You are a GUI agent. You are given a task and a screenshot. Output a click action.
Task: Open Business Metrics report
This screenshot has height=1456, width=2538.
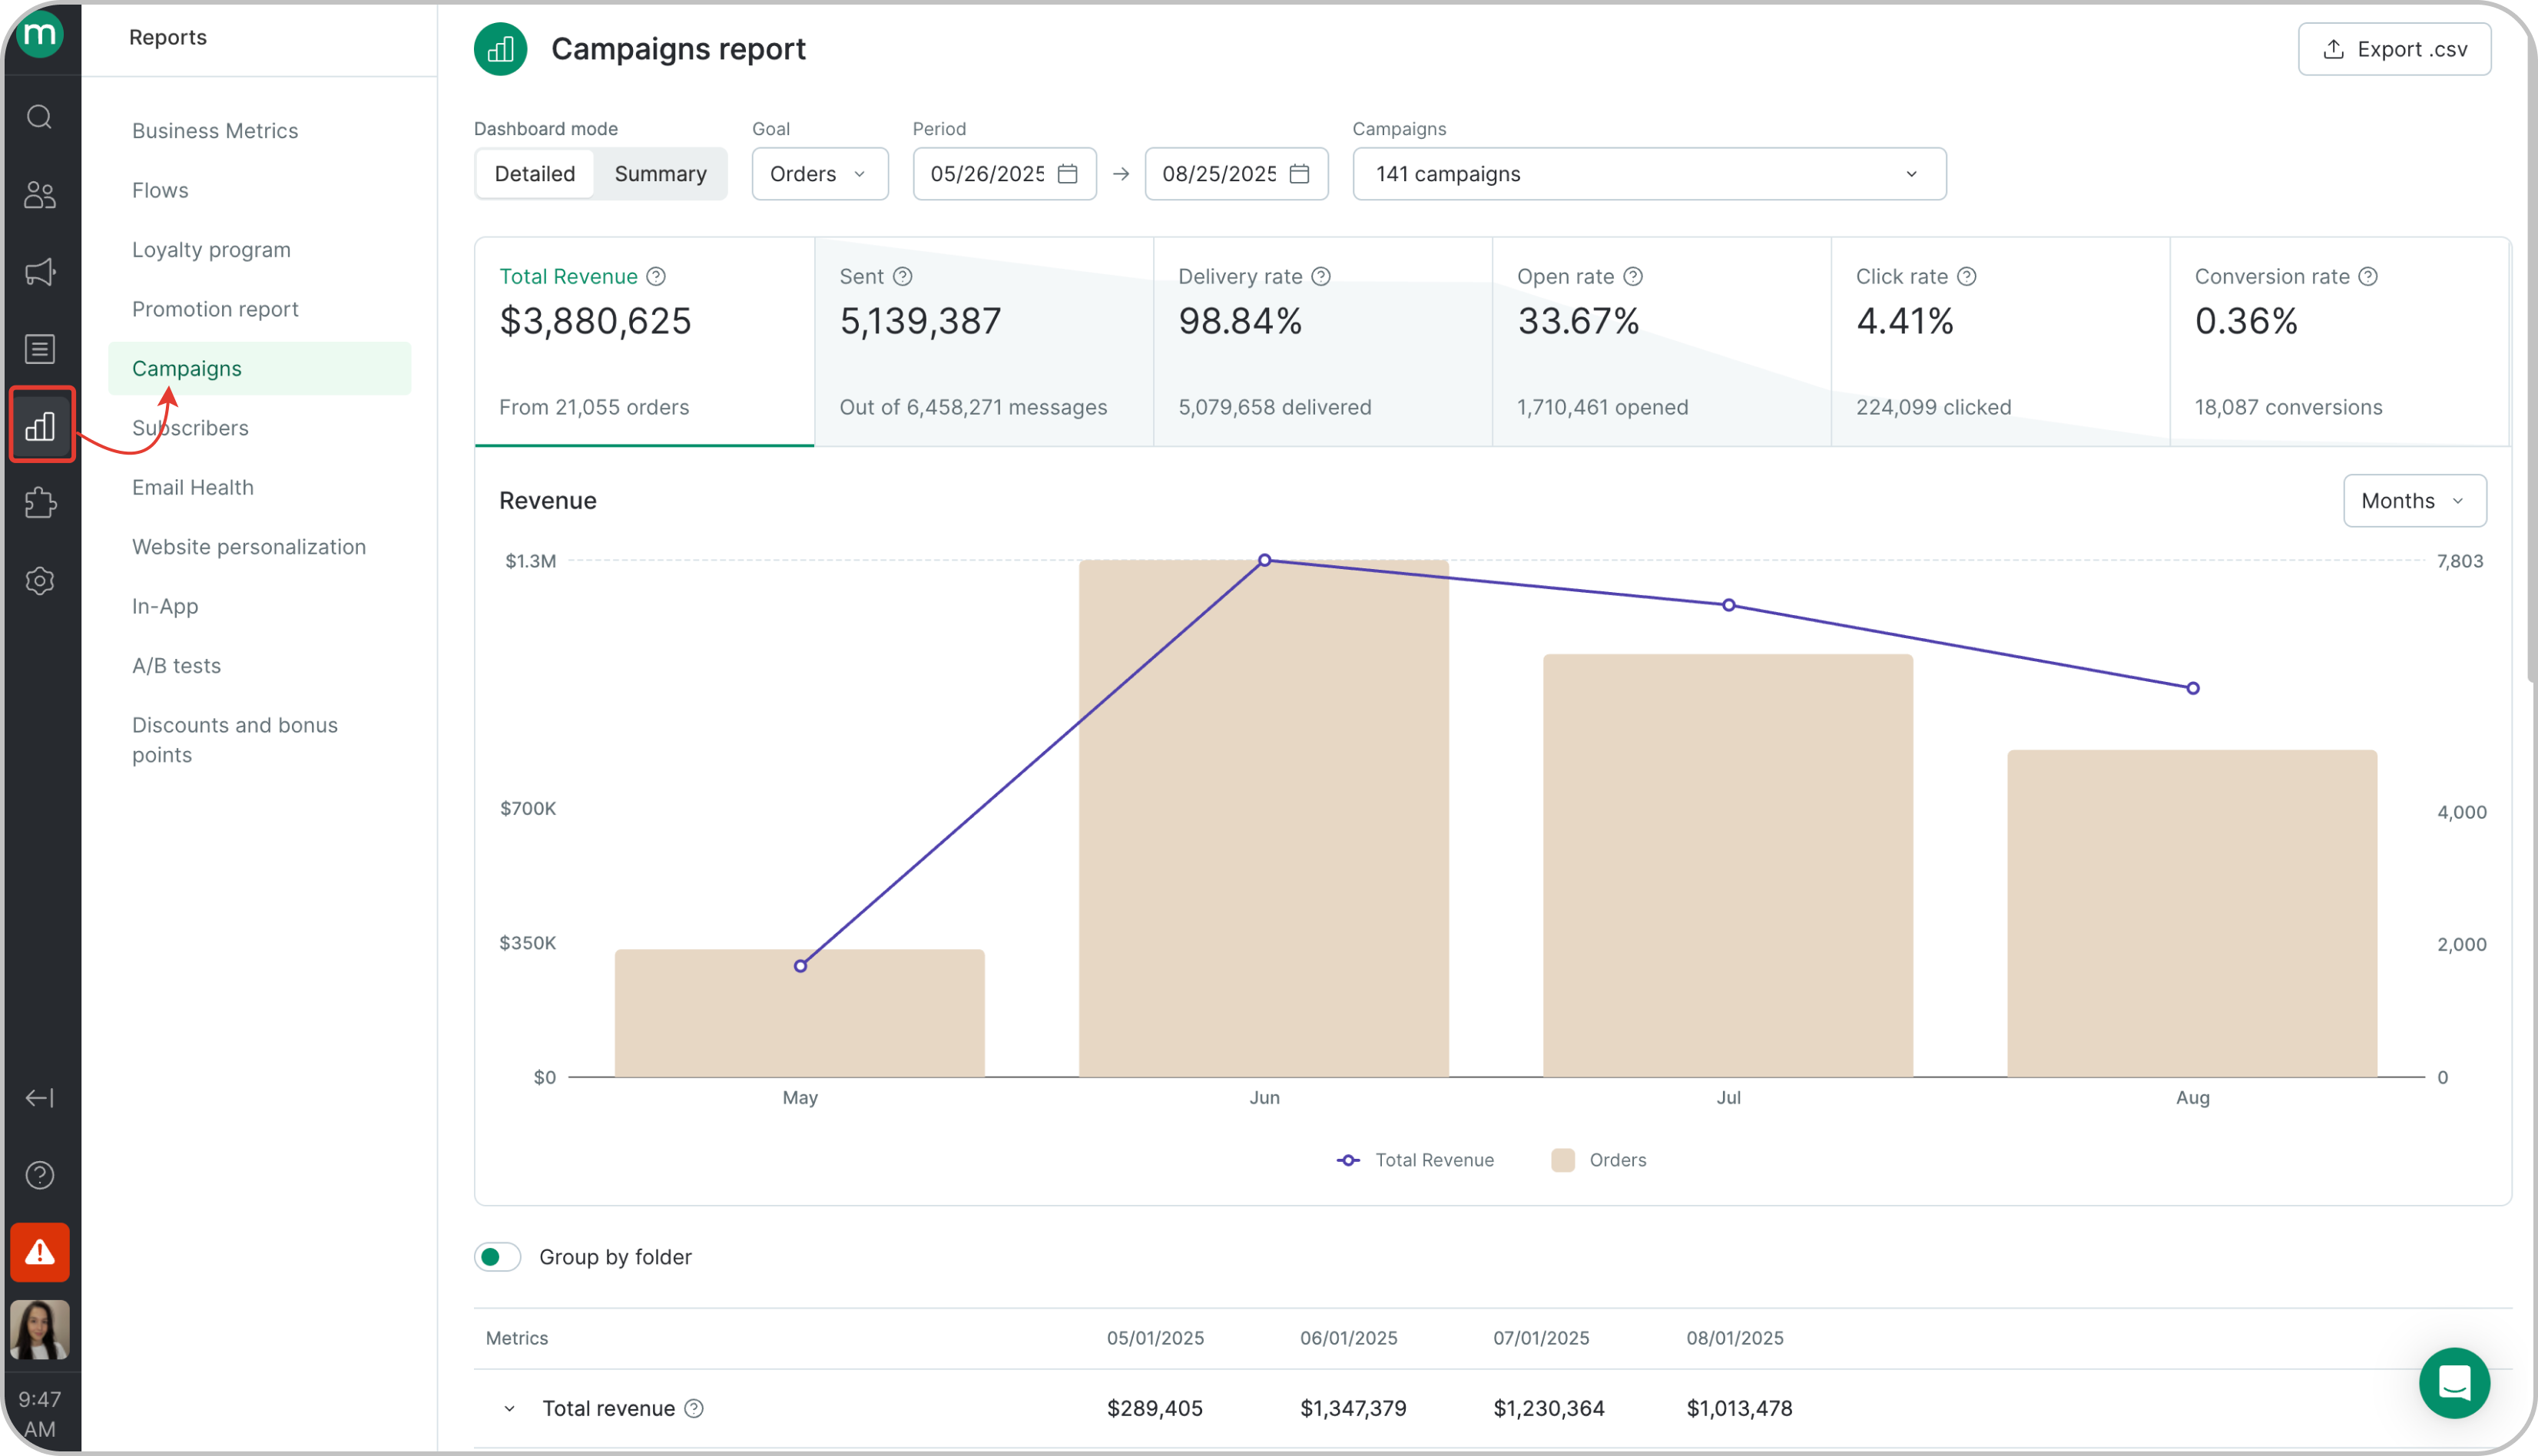tap(215, 131)
